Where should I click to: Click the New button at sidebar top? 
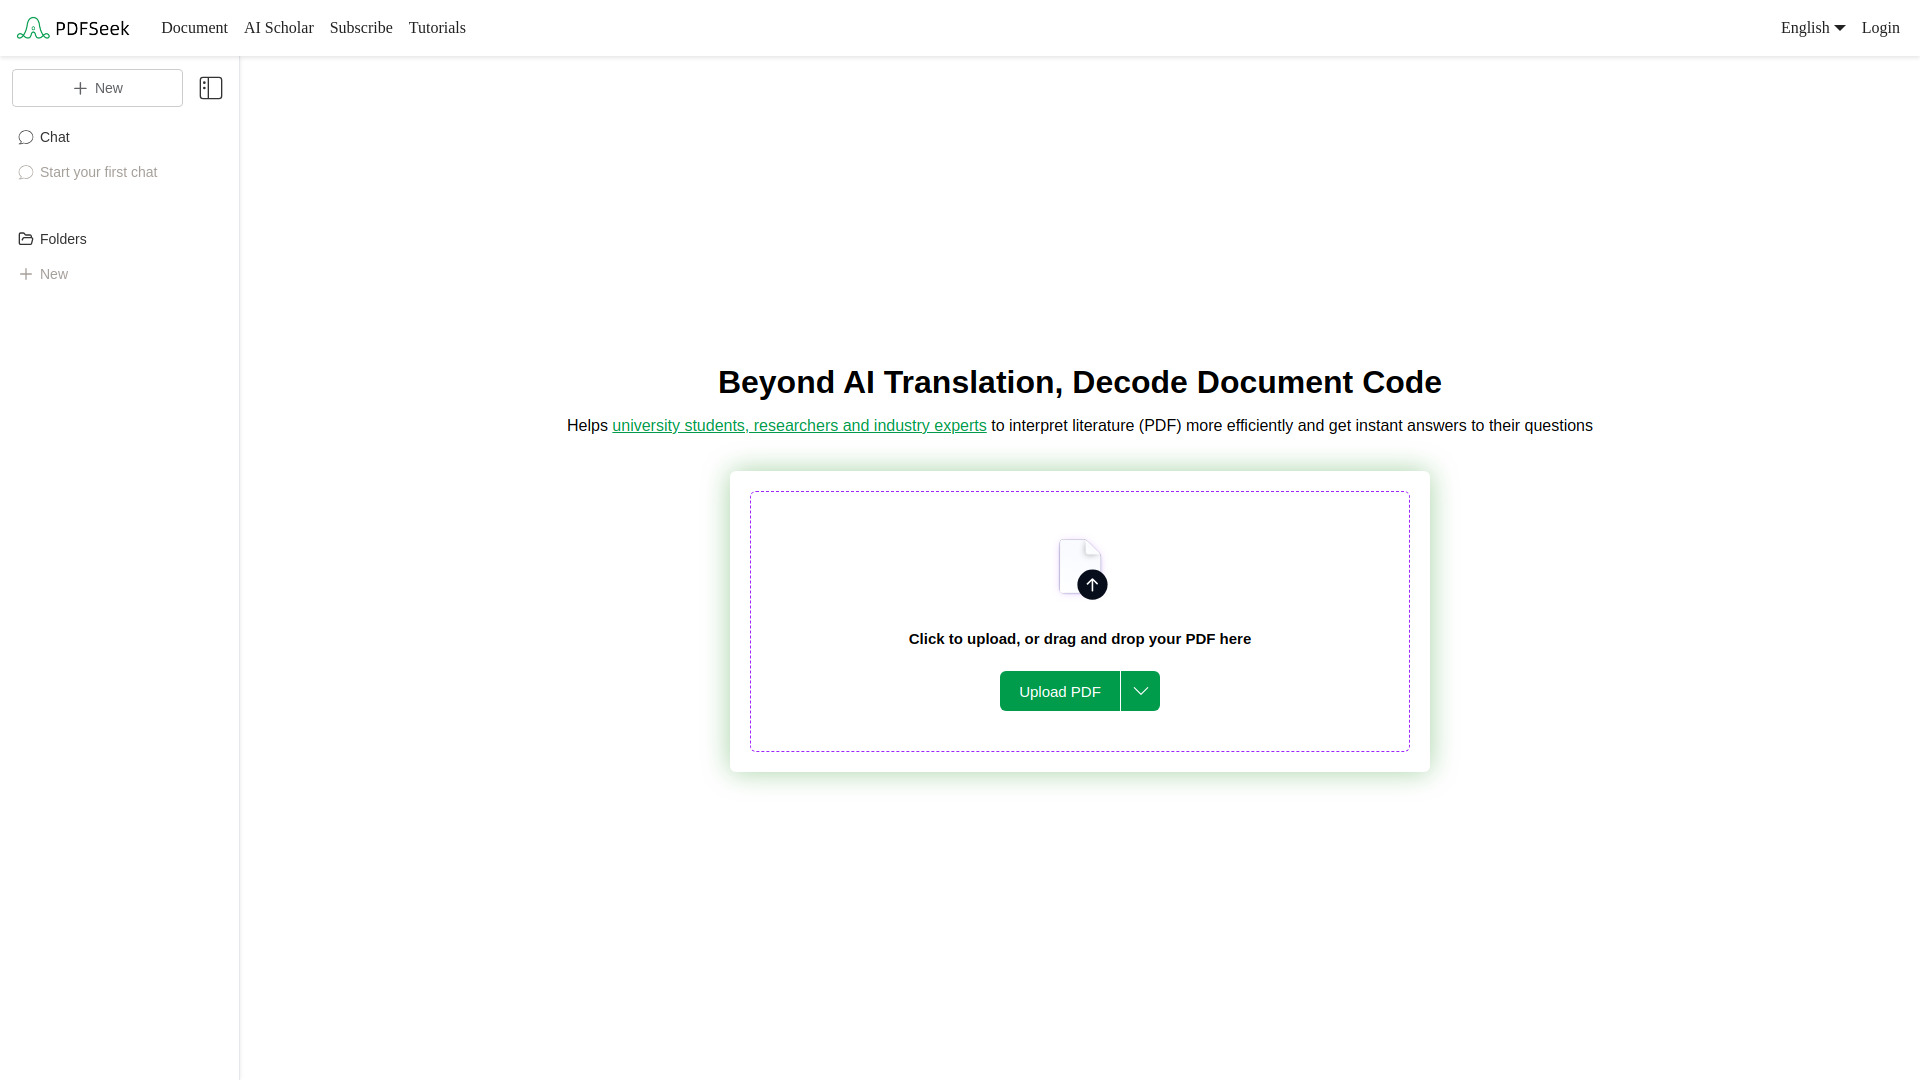point(97,88)
